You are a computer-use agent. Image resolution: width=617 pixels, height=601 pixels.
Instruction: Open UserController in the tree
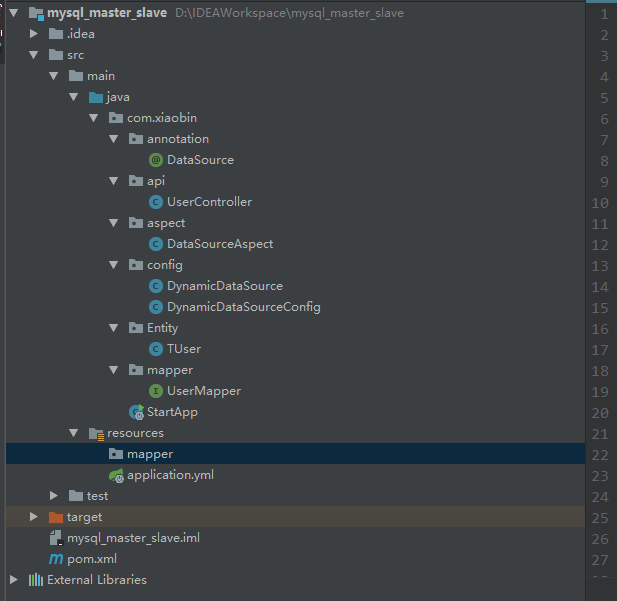(x=209, y=202)
